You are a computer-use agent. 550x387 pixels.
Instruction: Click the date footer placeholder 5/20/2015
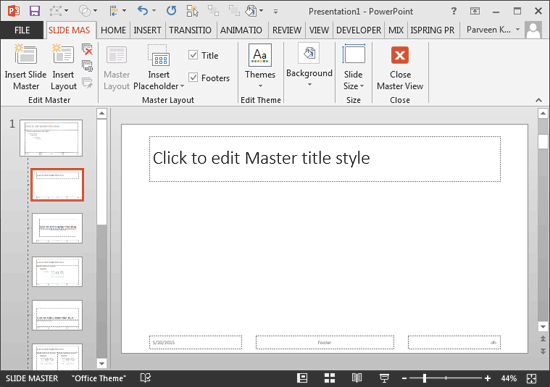(x=195, y=342)
